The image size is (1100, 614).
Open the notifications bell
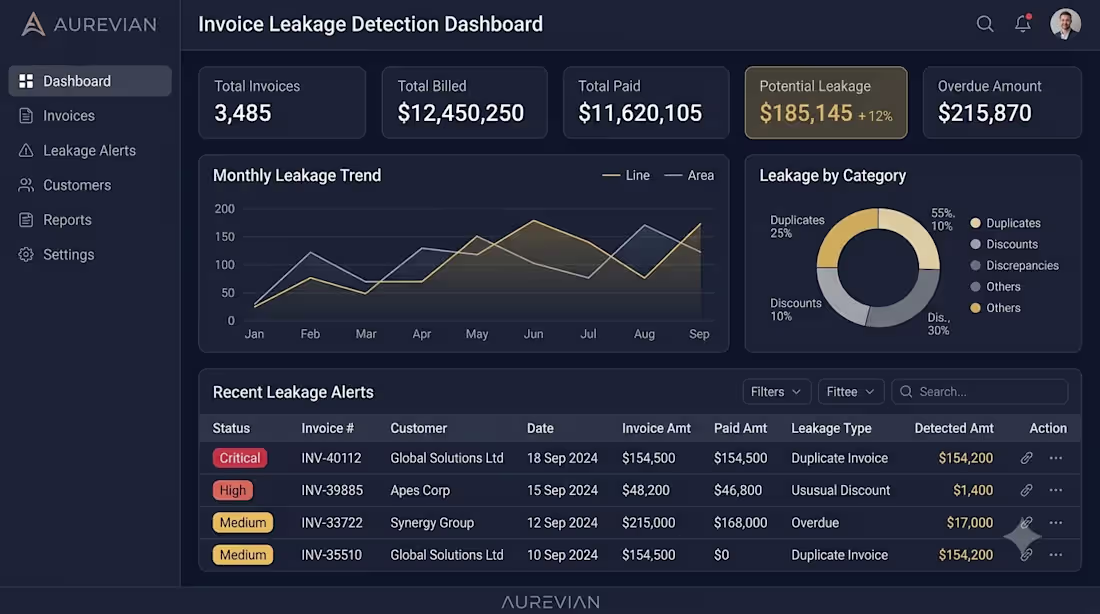tap(1023, 24)
